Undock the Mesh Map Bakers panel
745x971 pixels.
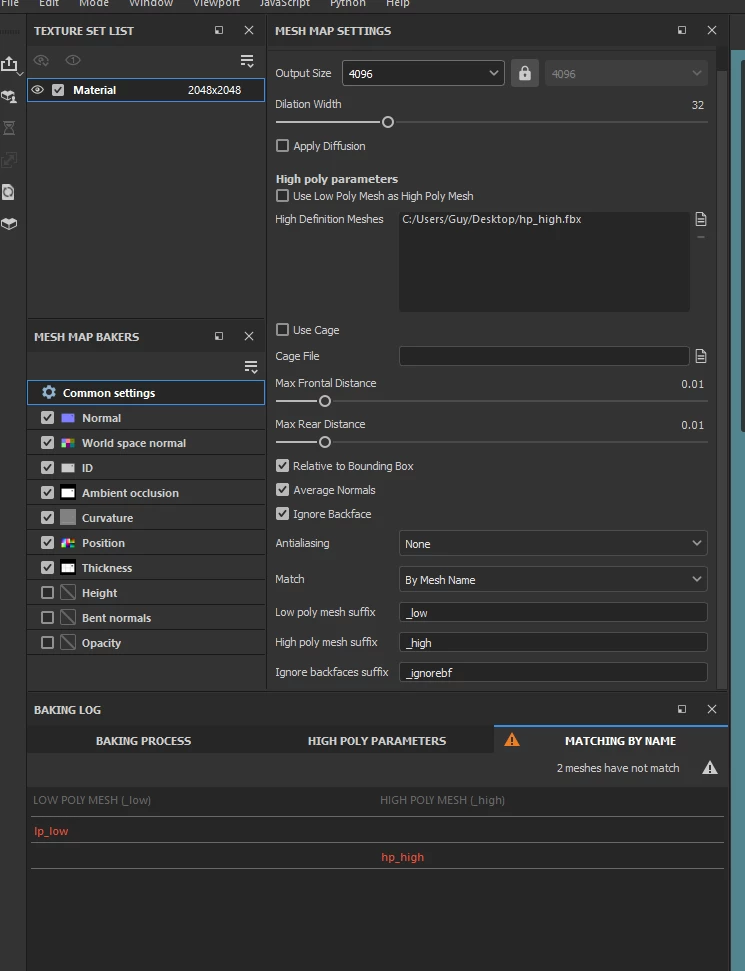[x=219, y=336]
